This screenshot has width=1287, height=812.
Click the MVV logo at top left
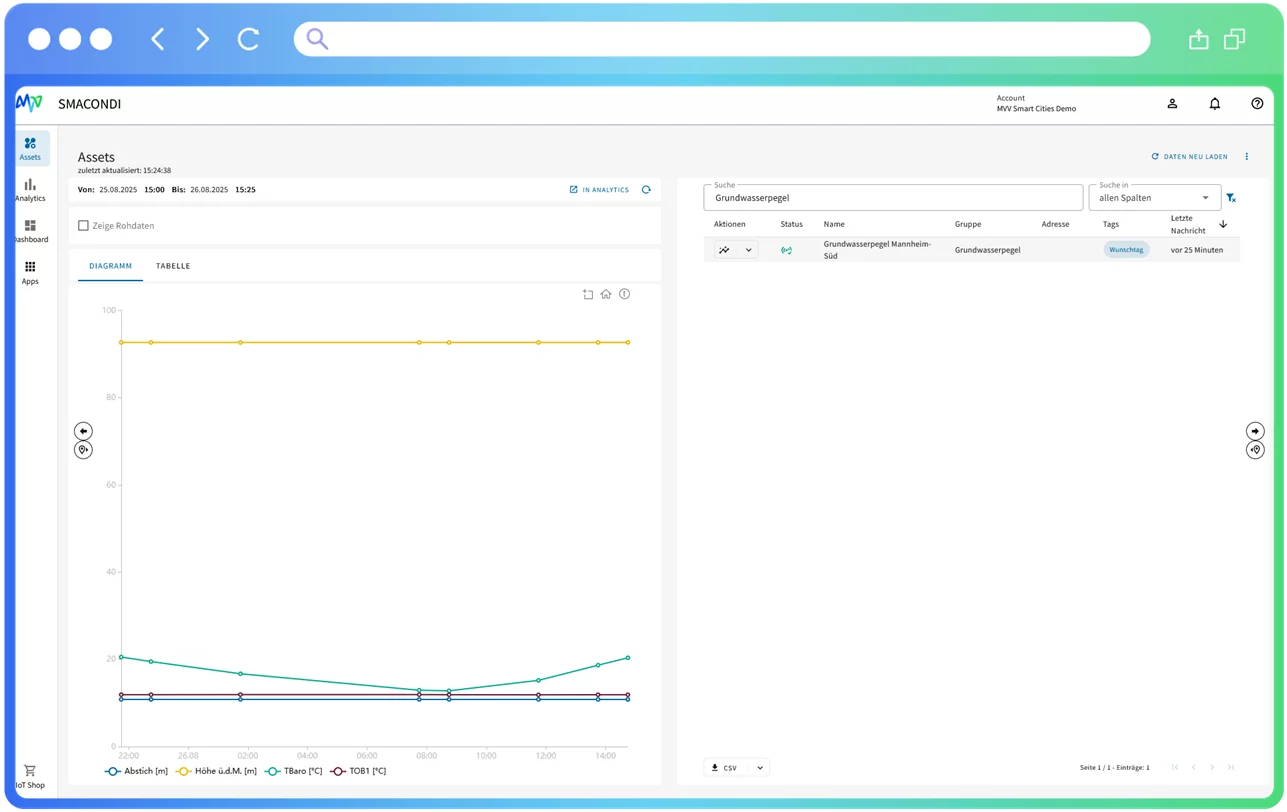(29, 104)
